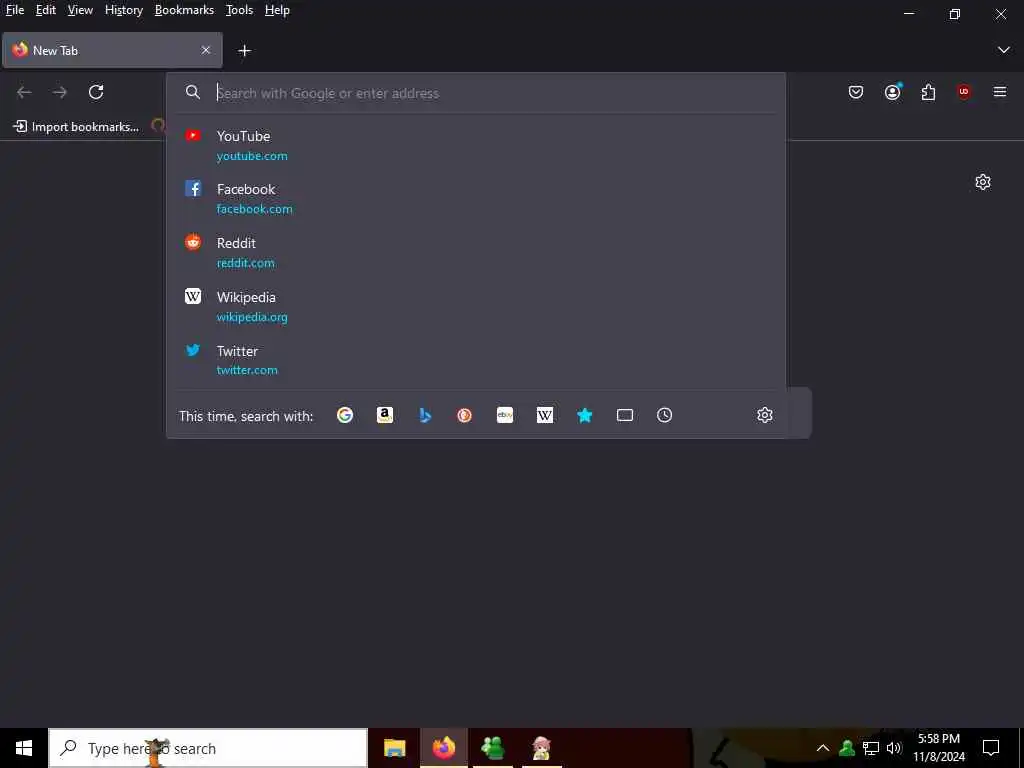Go forward using the forward arrow
The image size is (1024, 768).
tap(60, 92)
